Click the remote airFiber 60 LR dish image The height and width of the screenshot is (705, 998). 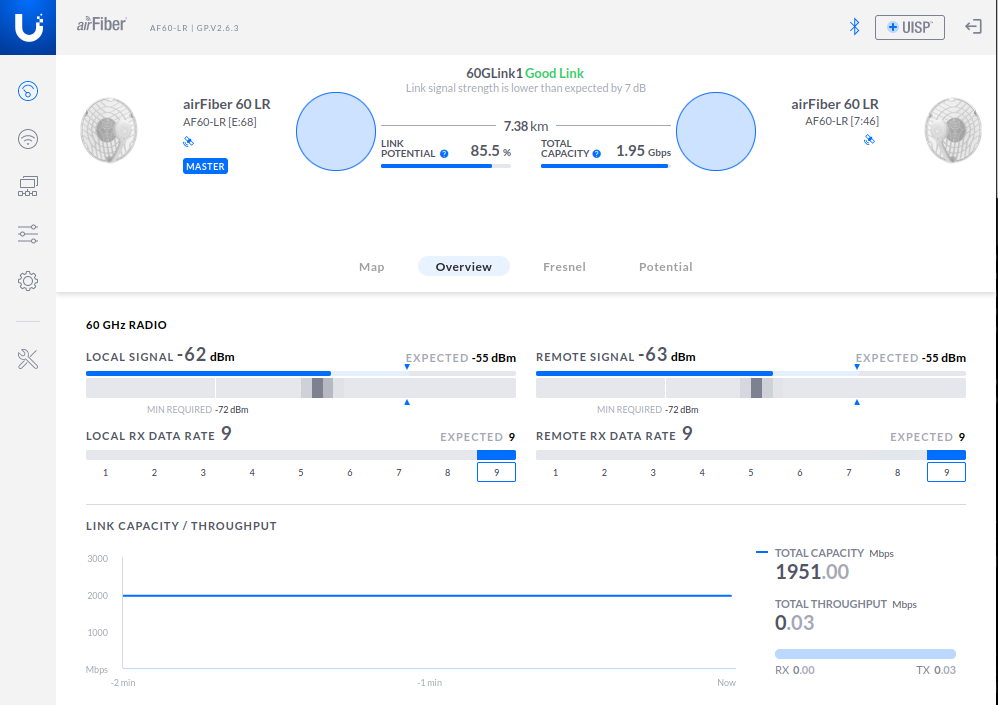click(951, 130)
